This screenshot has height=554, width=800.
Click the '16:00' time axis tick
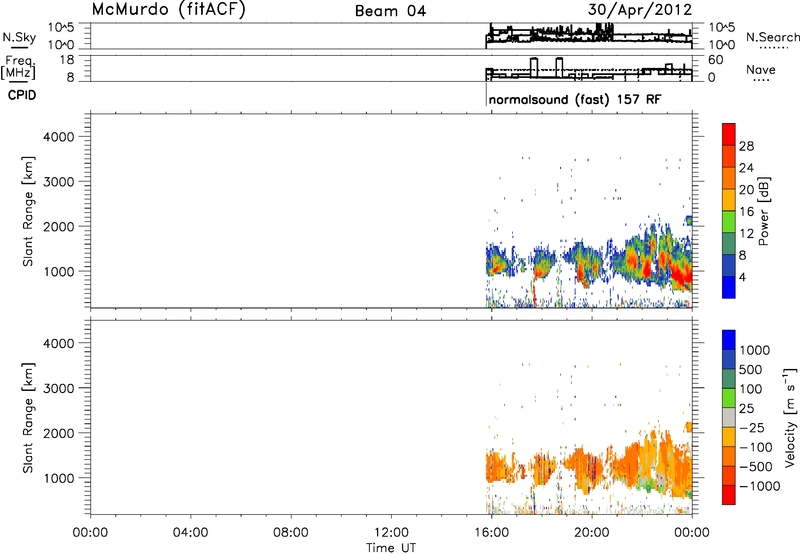point(491,533)
